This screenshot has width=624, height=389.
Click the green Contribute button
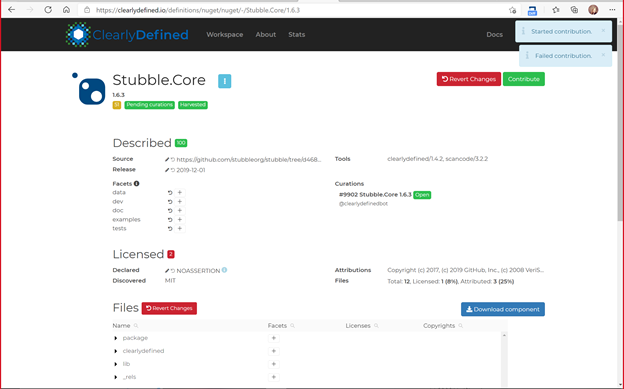(x=523, y=79)
